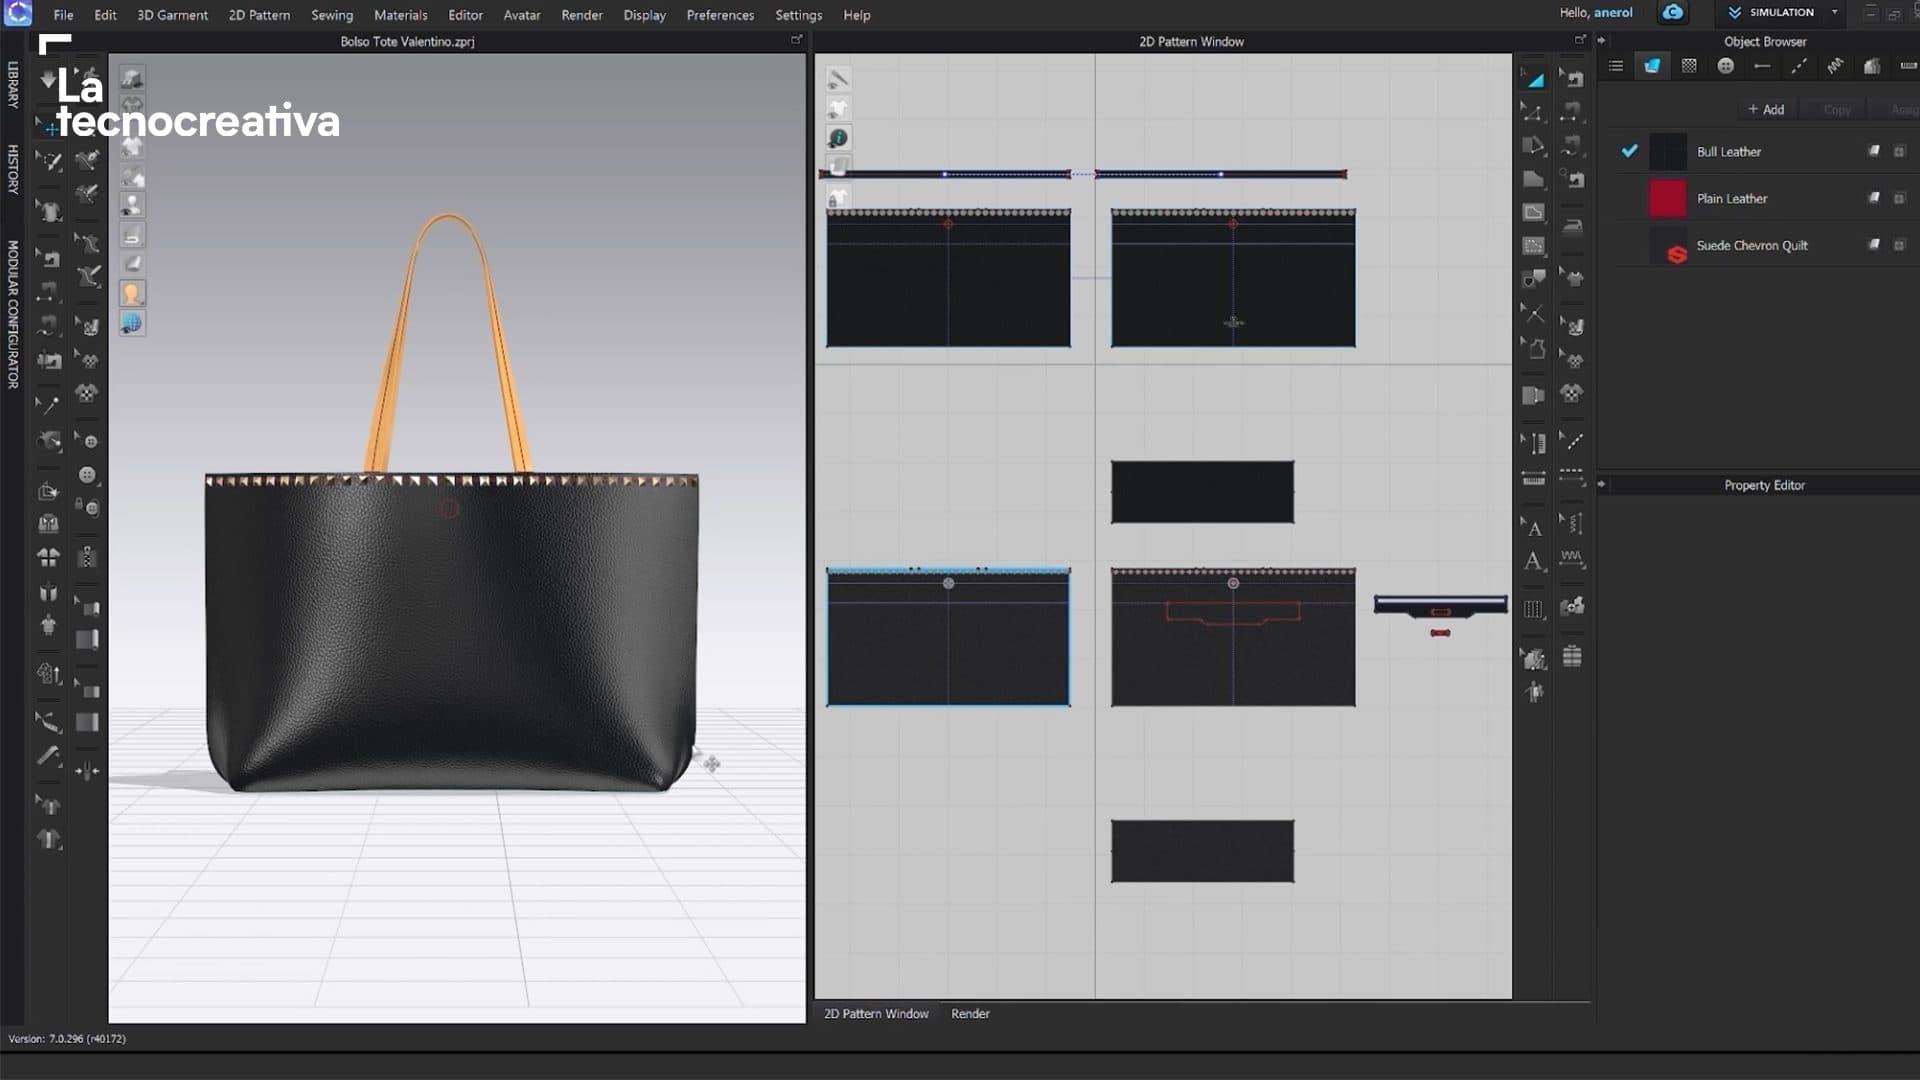Switch to the Render tab at the bottom

coord(968,1013)
